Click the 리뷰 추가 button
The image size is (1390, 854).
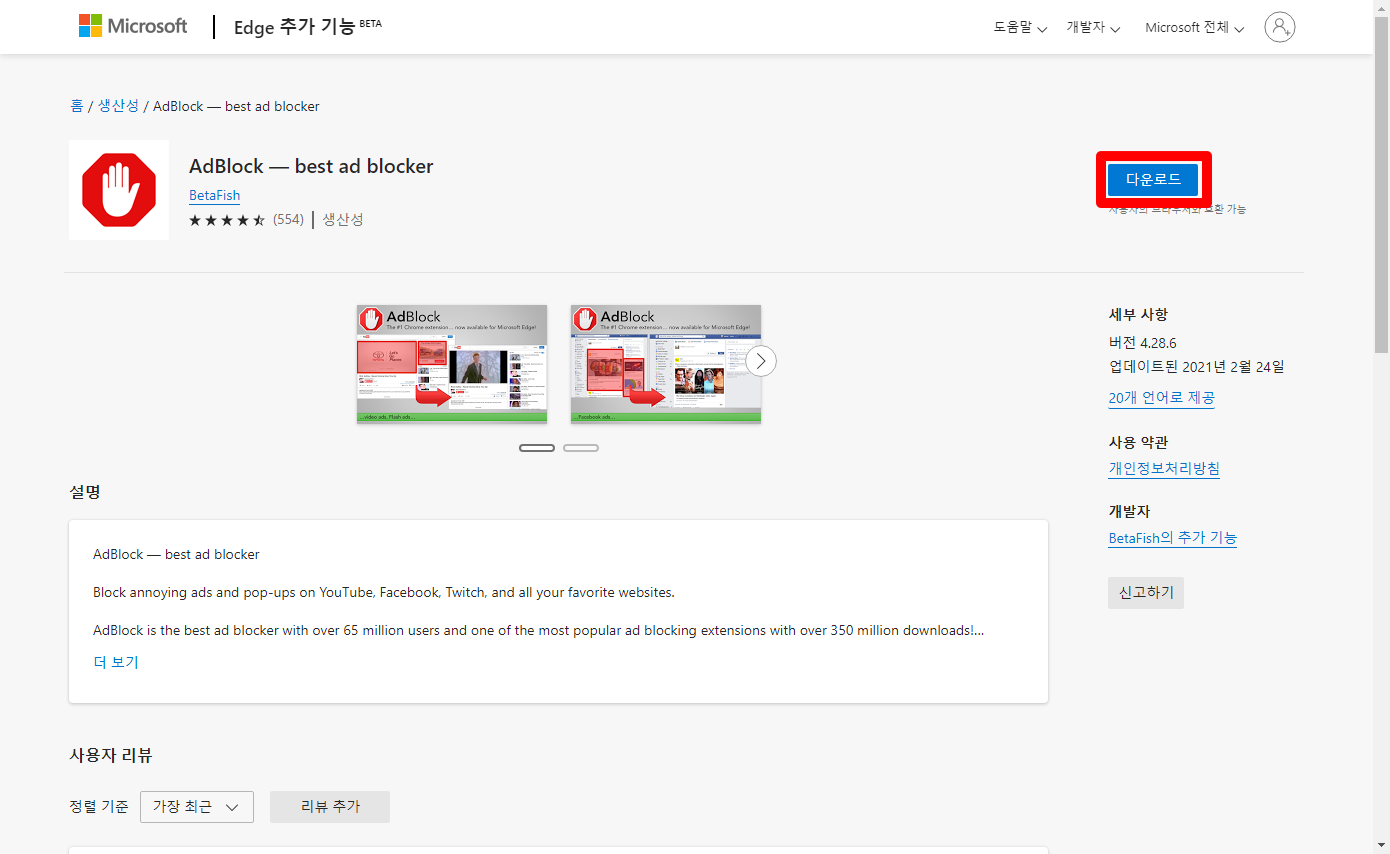pos(330,807)
